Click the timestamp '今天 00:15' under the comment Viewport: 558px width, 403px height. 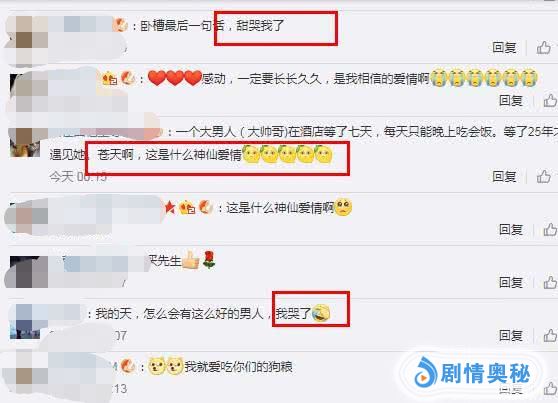coord(78,176)
